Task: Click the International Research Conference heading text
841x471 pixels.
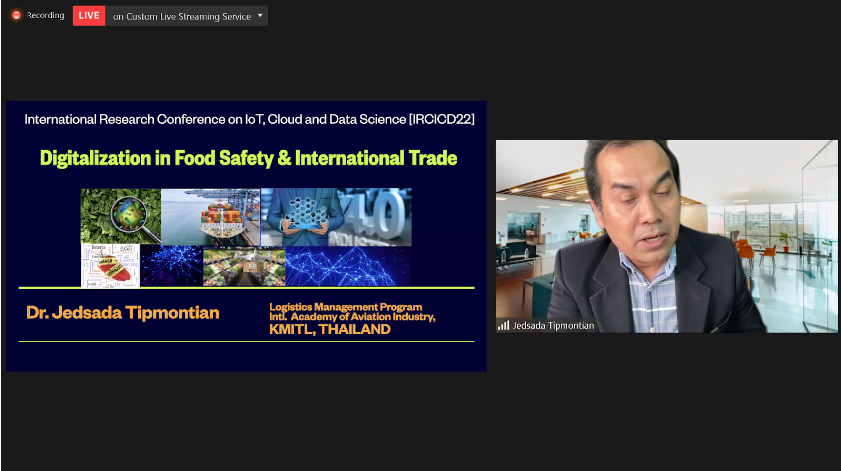Action: [x=249, y=119]
